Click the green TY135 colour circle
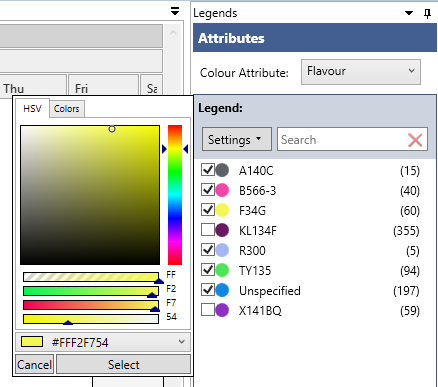 (x=222, y=270)
